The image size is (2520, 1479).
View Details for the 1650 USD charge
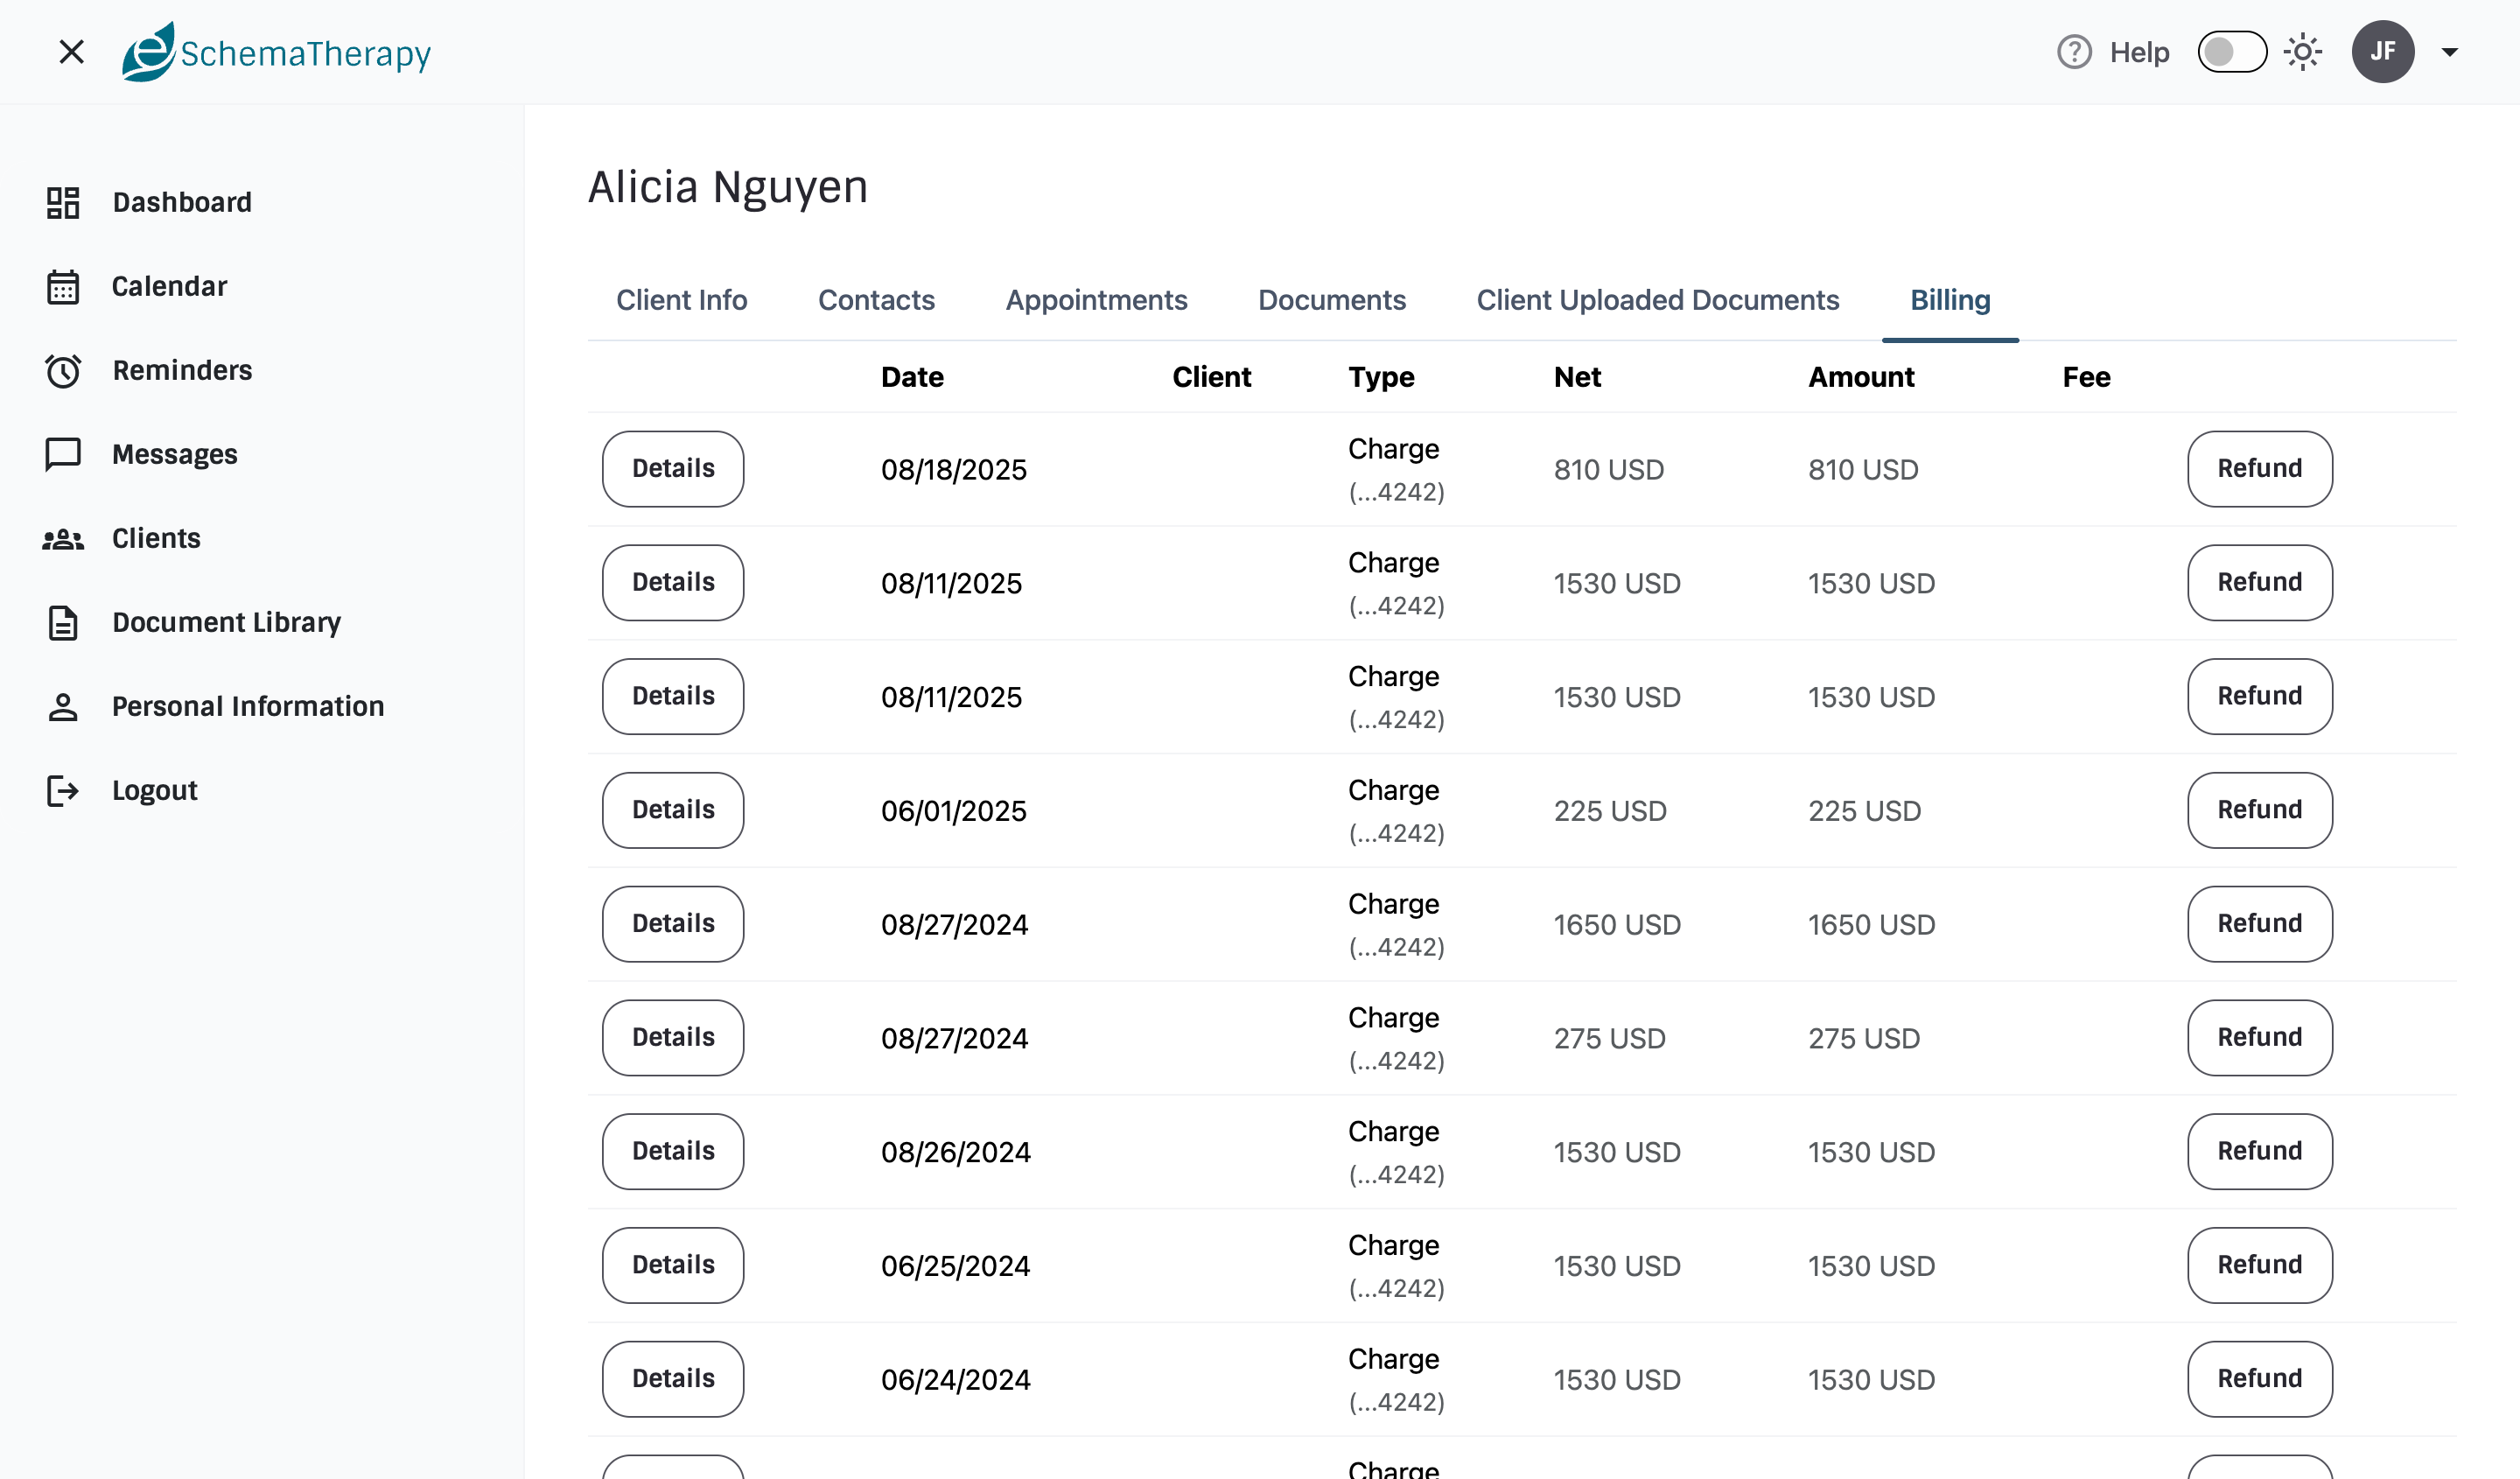[673, 924]
